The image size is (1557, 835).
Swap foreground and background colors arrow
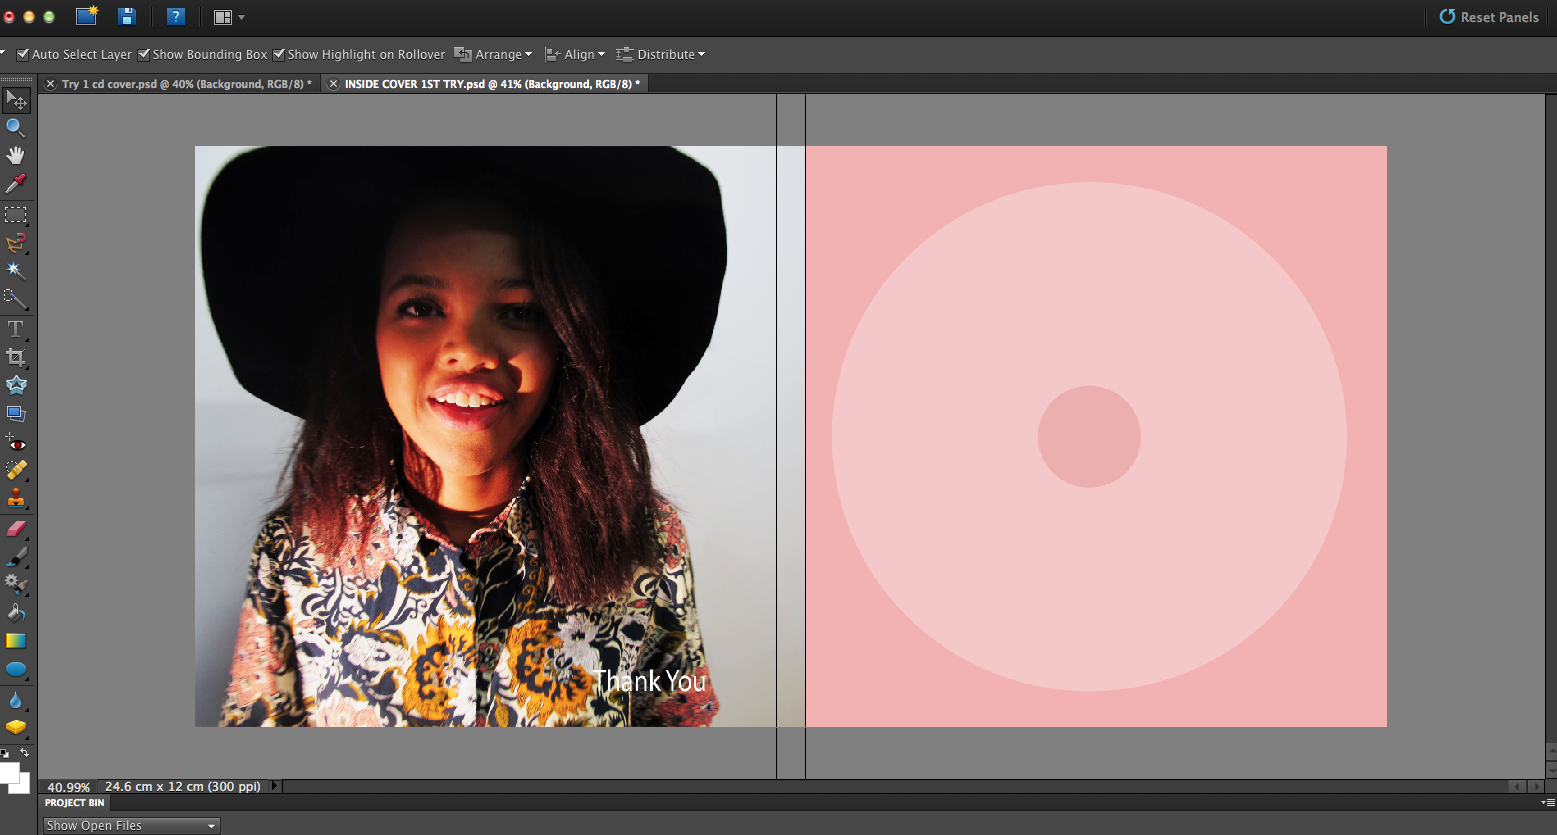click(25, 752)
